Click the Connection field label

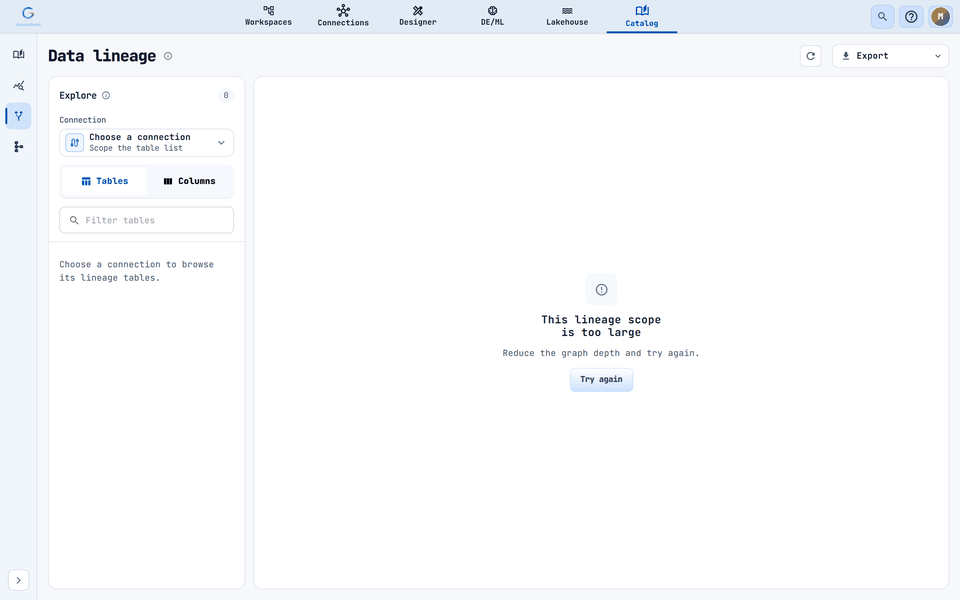83,120
